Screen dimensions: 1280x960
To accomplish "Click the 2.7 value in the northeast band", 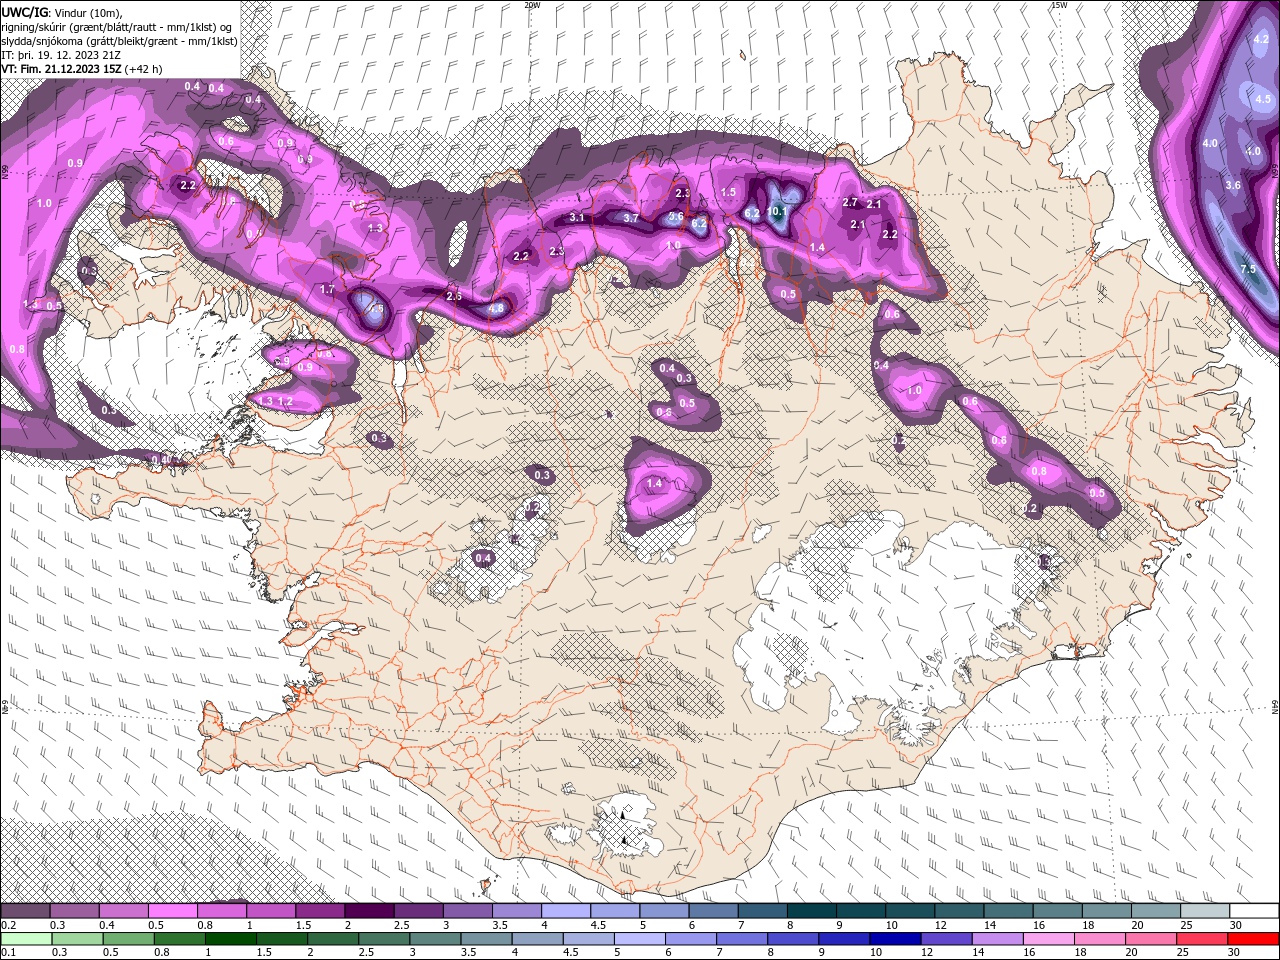I will tap(850, 203).
